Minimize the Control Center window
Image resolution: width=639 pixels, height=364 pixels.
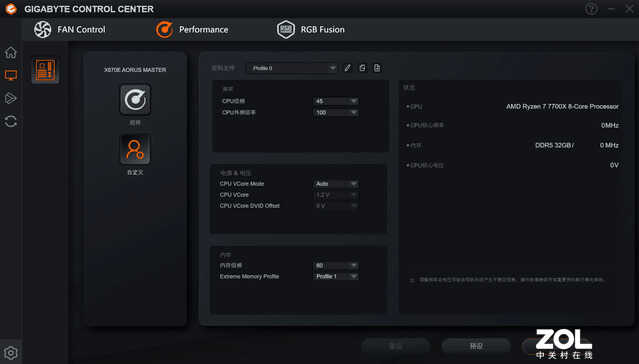pyautogui.click(x=611, y=9)
